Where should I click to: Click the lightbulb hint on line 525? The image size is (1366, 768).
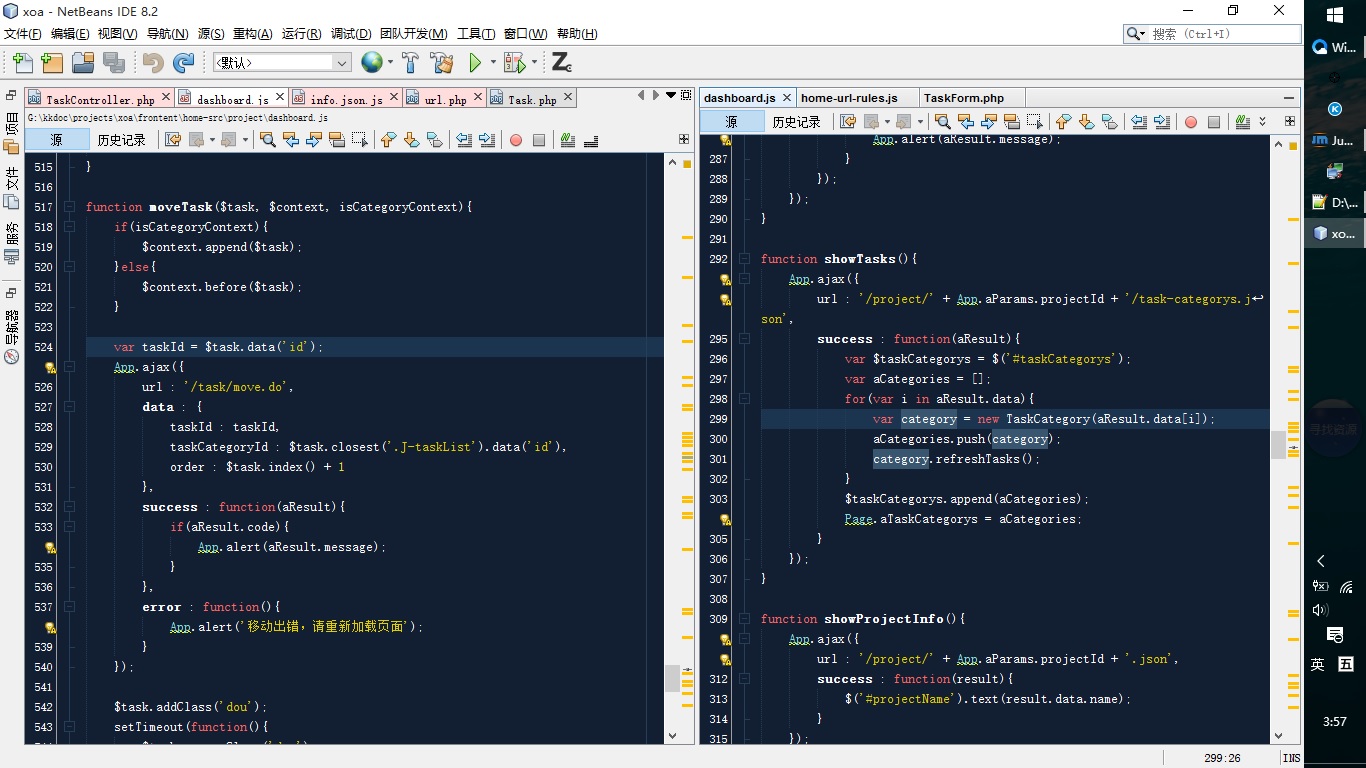(50, 367)
